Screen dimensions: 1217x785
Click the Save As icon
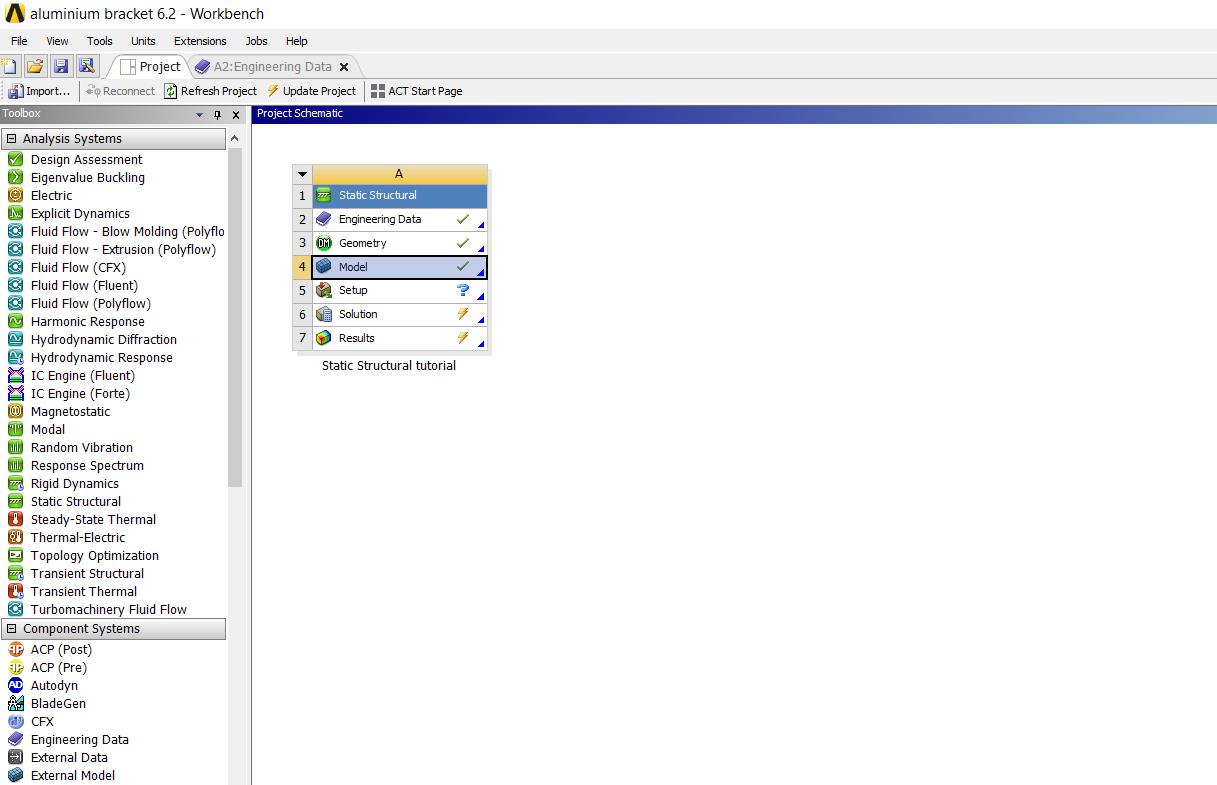[86, 66]
